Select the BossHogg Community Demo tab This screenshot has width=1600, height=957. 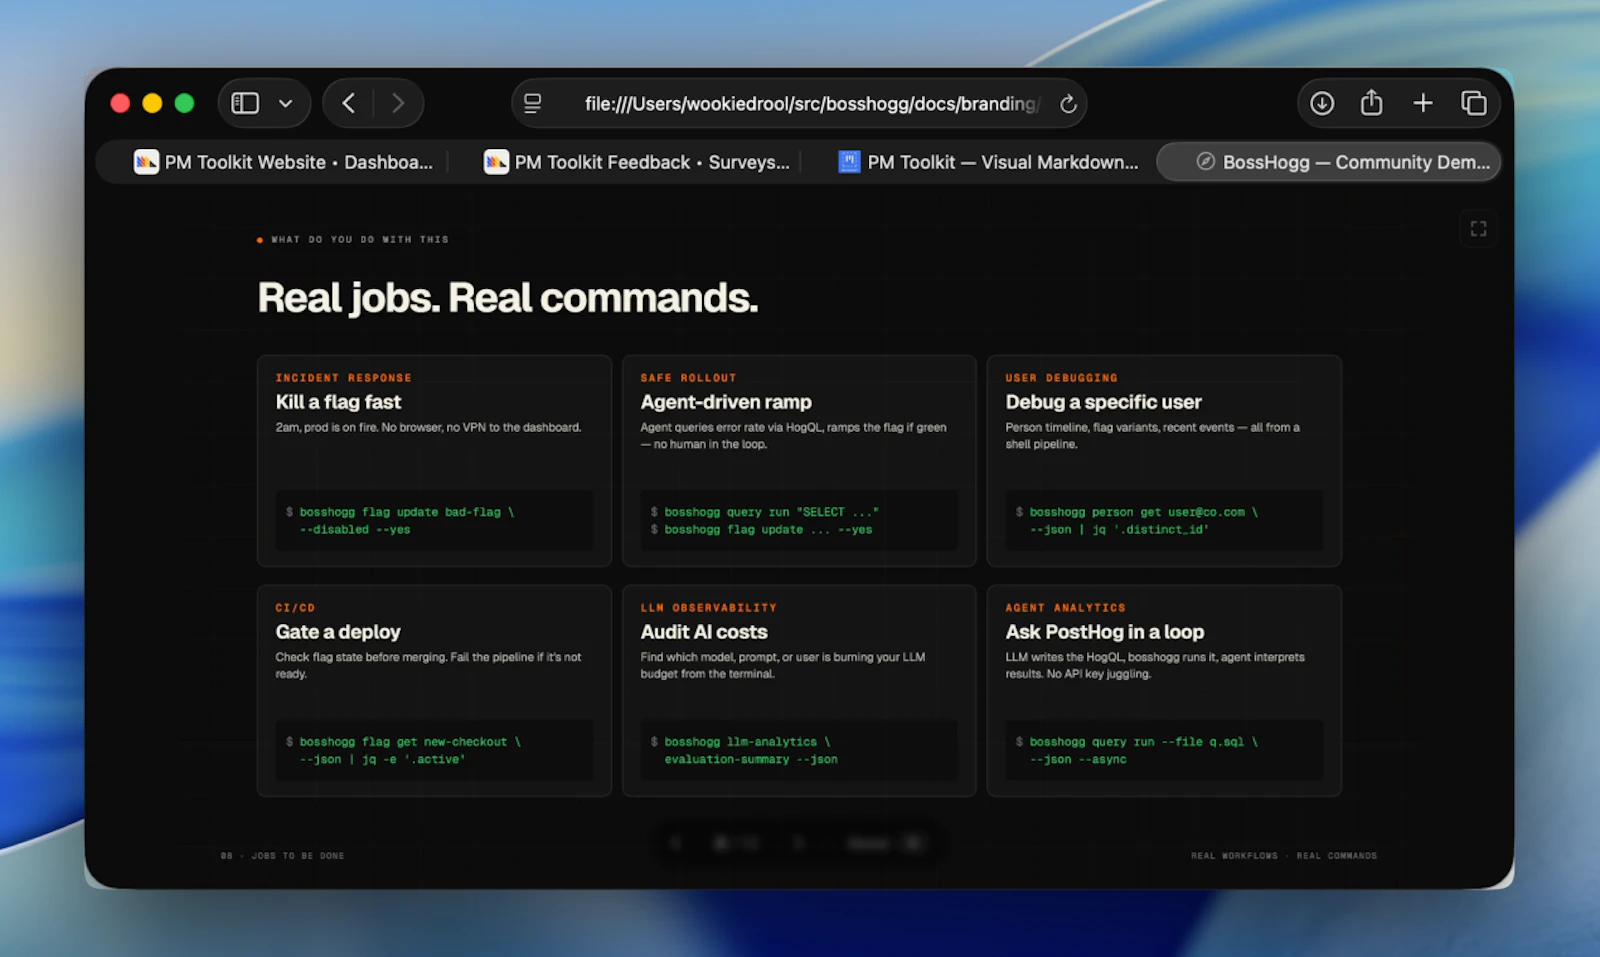1329,162
